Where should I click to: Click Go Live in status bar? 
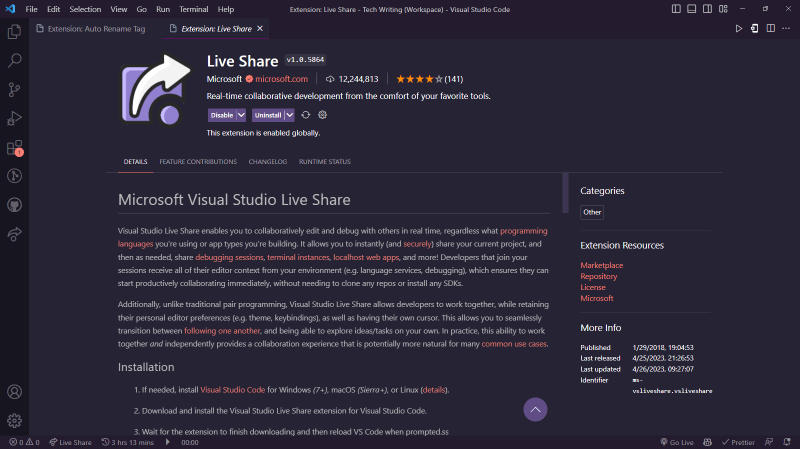coord(677,442)
